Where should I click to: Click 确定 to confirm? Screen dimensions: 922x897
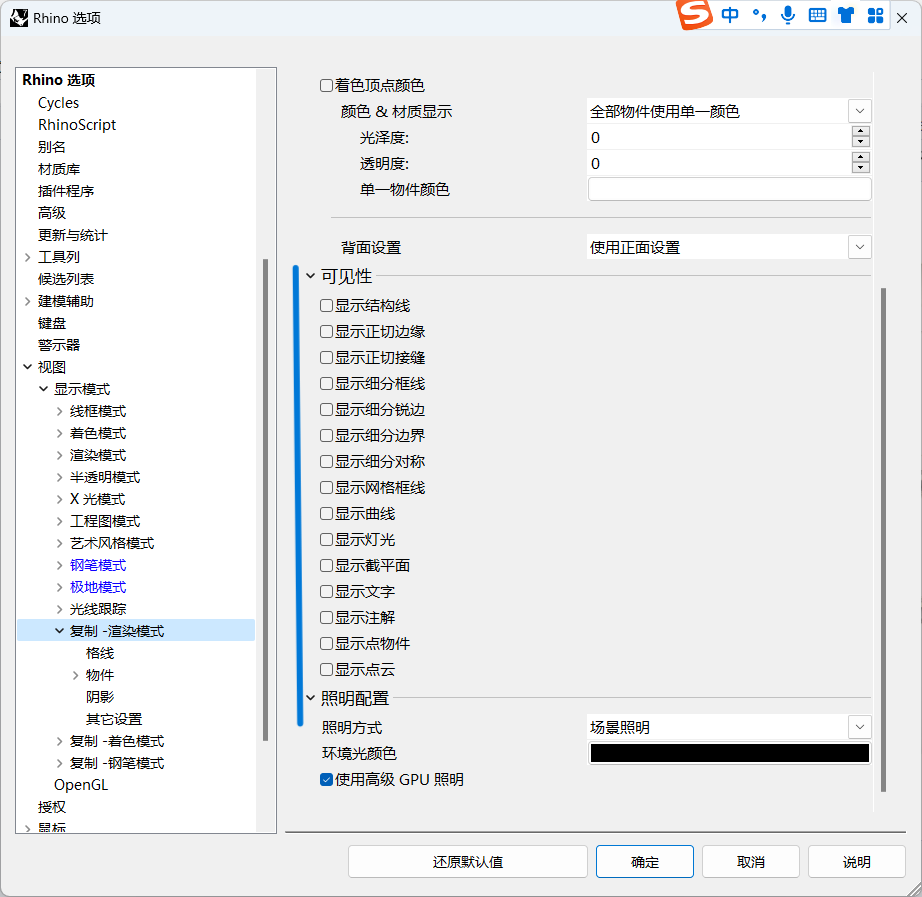point(645,862)
